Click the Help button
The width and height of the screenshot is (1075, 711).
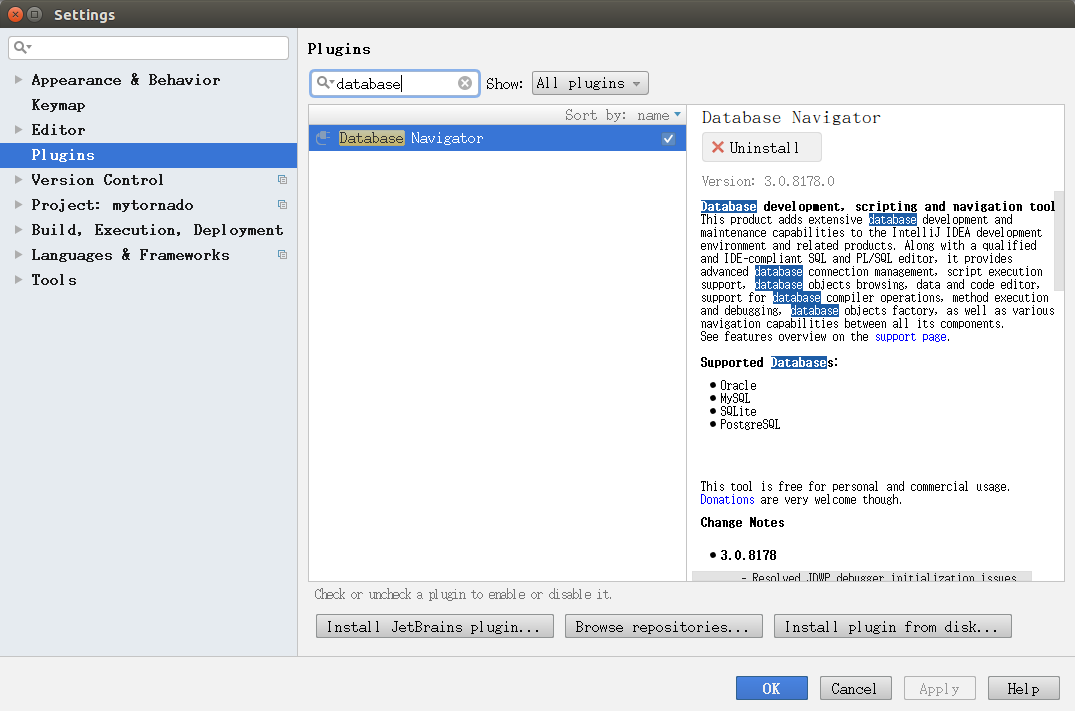pos(1024,688)
